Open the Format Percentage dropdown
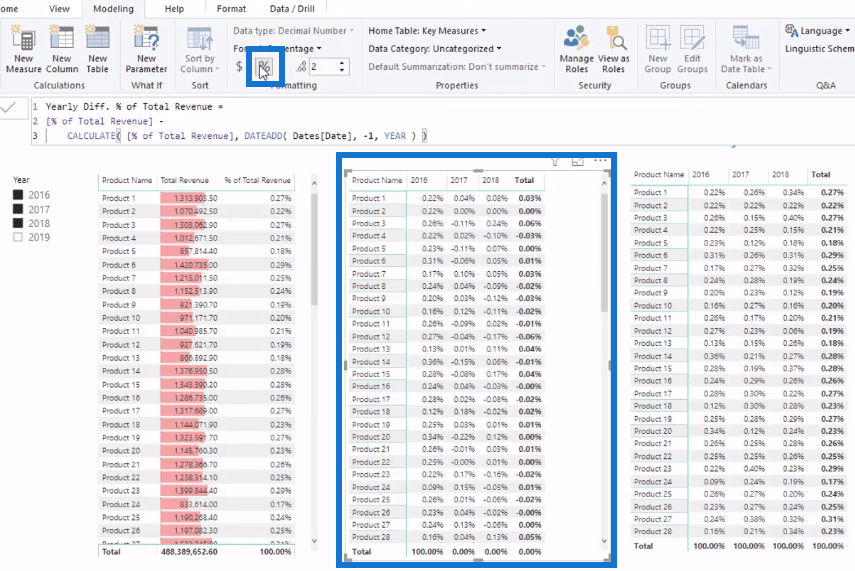The width and height of the screenshot is (855, 571). [278, 49]
